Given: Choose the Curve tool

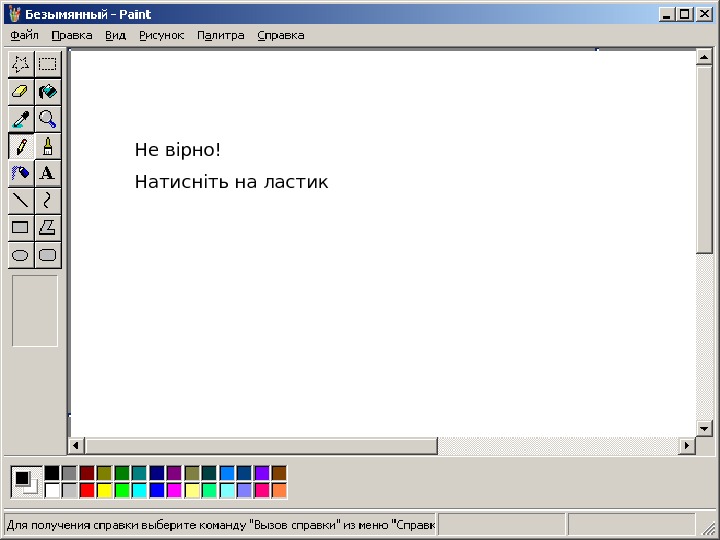Looking at the screenshot, I should 48,200.
